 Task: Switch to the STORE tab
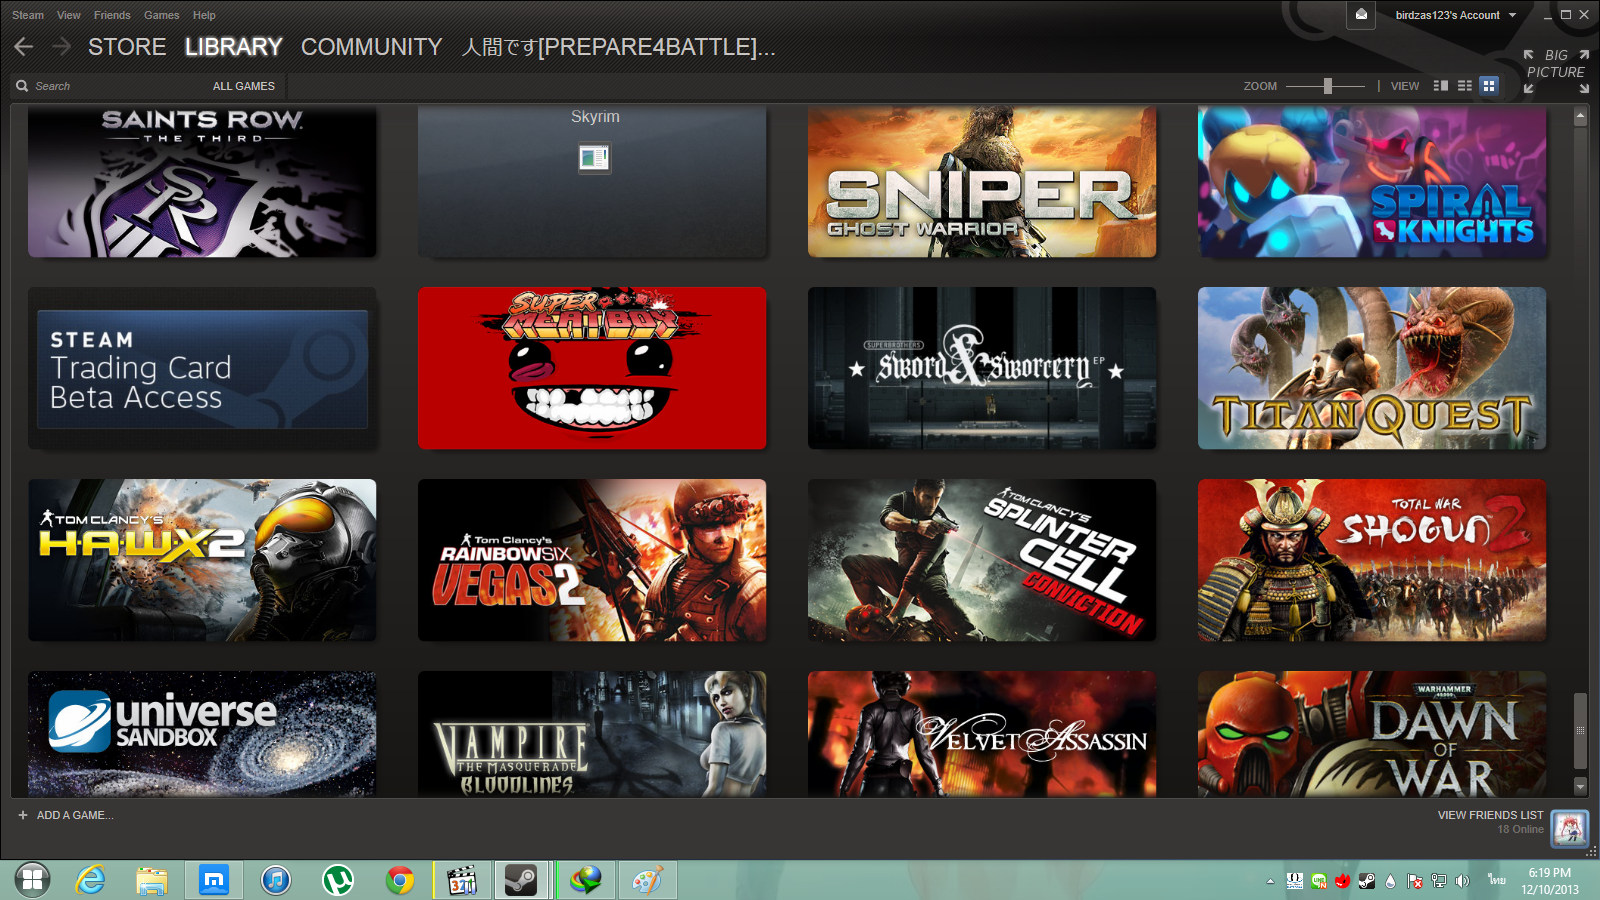click(127, 47)
